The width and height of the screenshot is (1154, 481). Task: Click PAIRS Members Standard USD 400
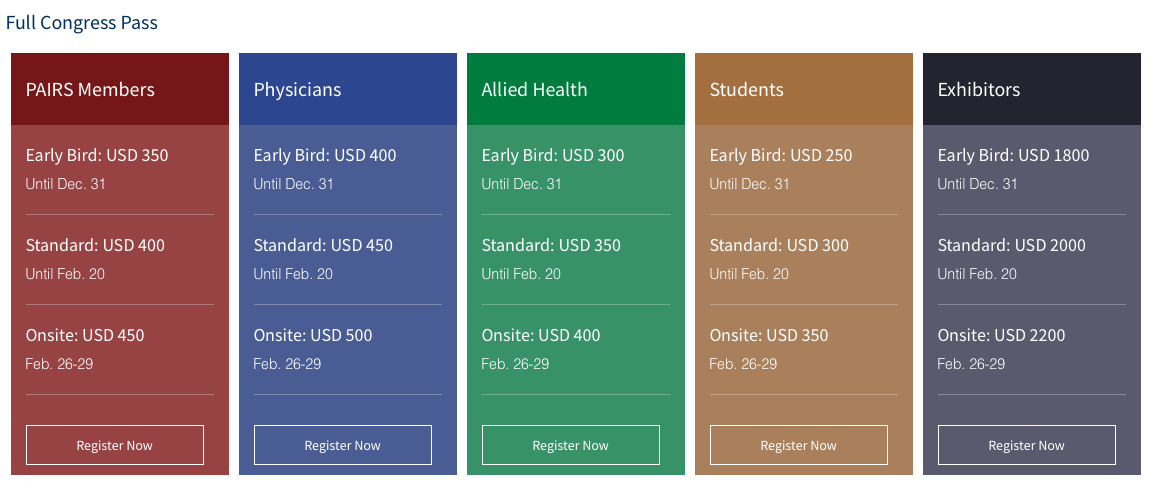(x=95, y=245)
